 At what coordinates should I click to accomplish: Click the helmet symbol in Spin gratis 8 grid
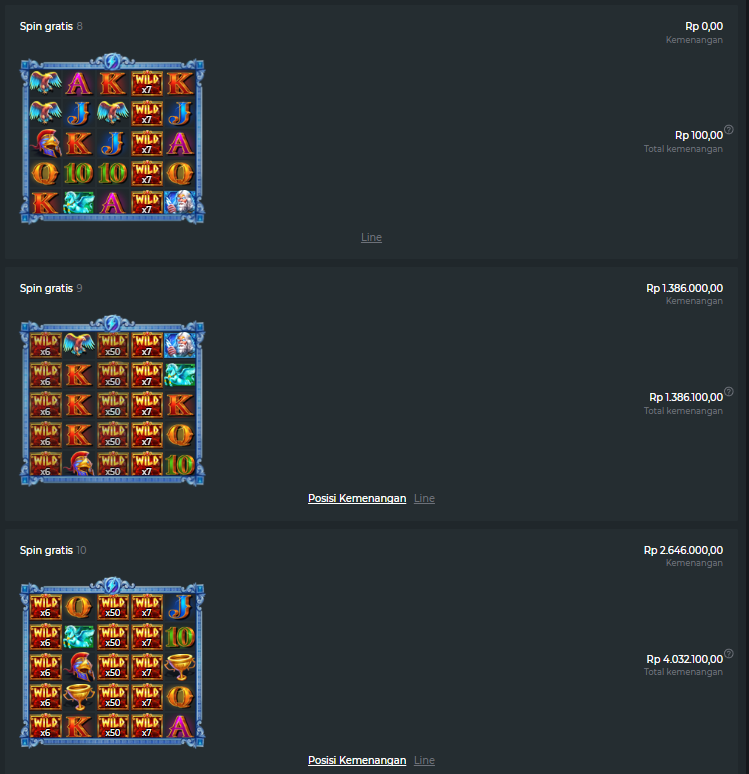coord(45,143)
